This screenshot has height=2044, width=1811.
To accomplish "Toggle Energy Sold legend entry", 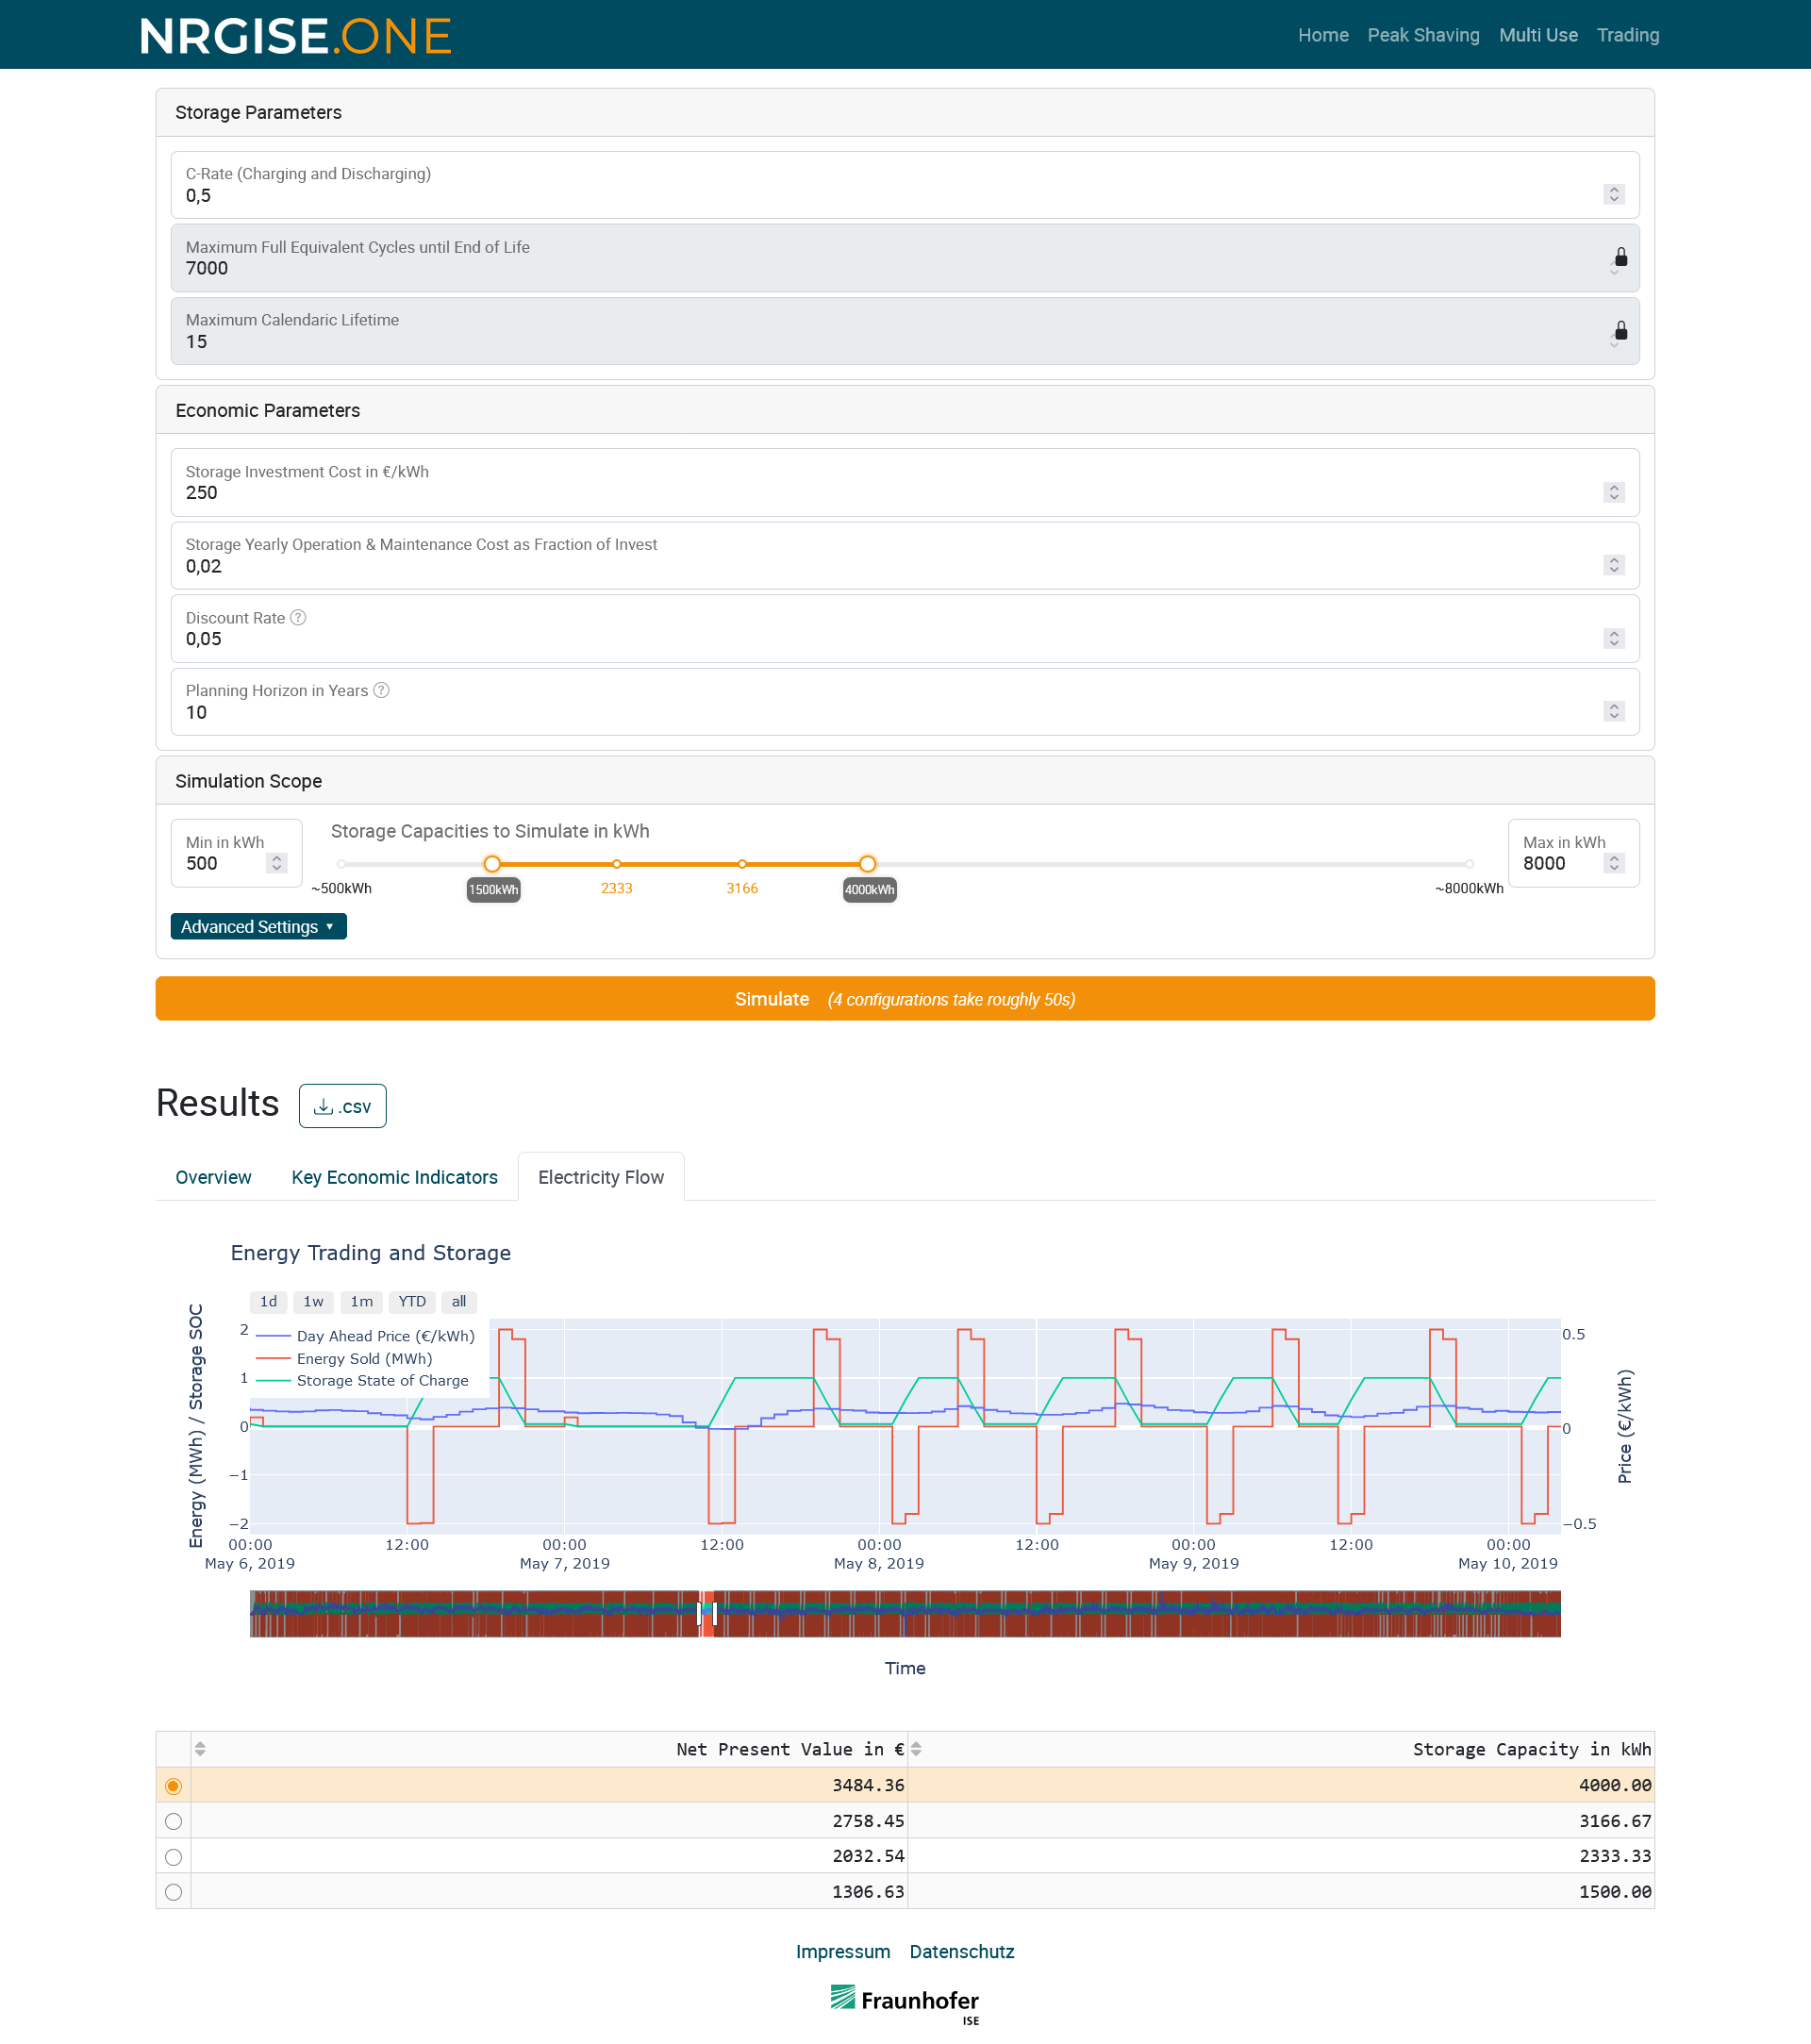I will [x=345, y=1359].
